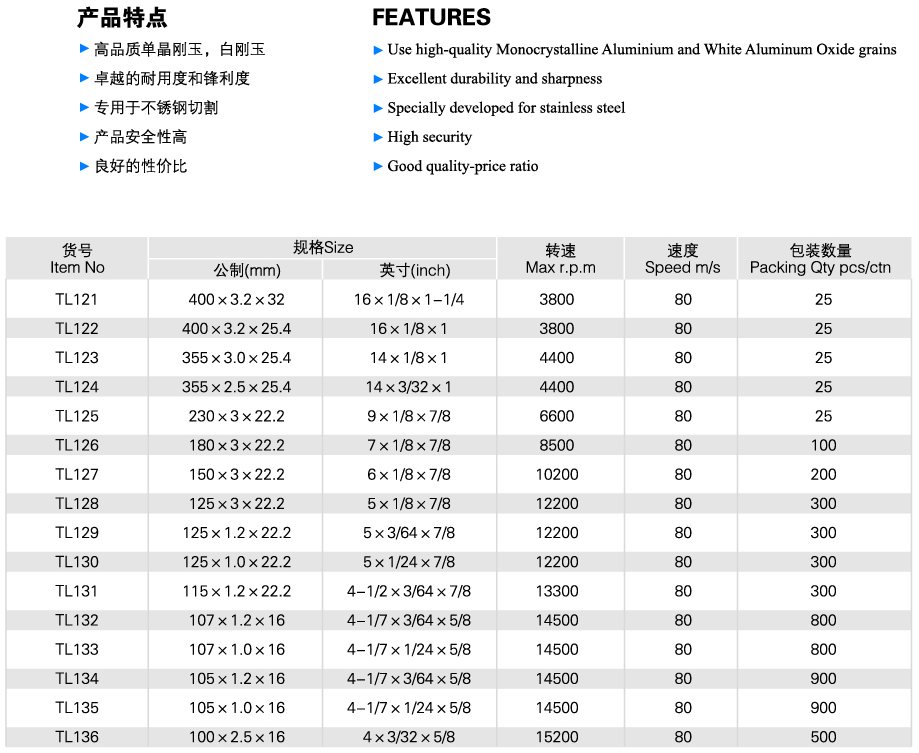Viewport: 919px width, 753px height.
Task: Click the inch cell '16×1/8×1-1/4'
Action: coord(409,299)
